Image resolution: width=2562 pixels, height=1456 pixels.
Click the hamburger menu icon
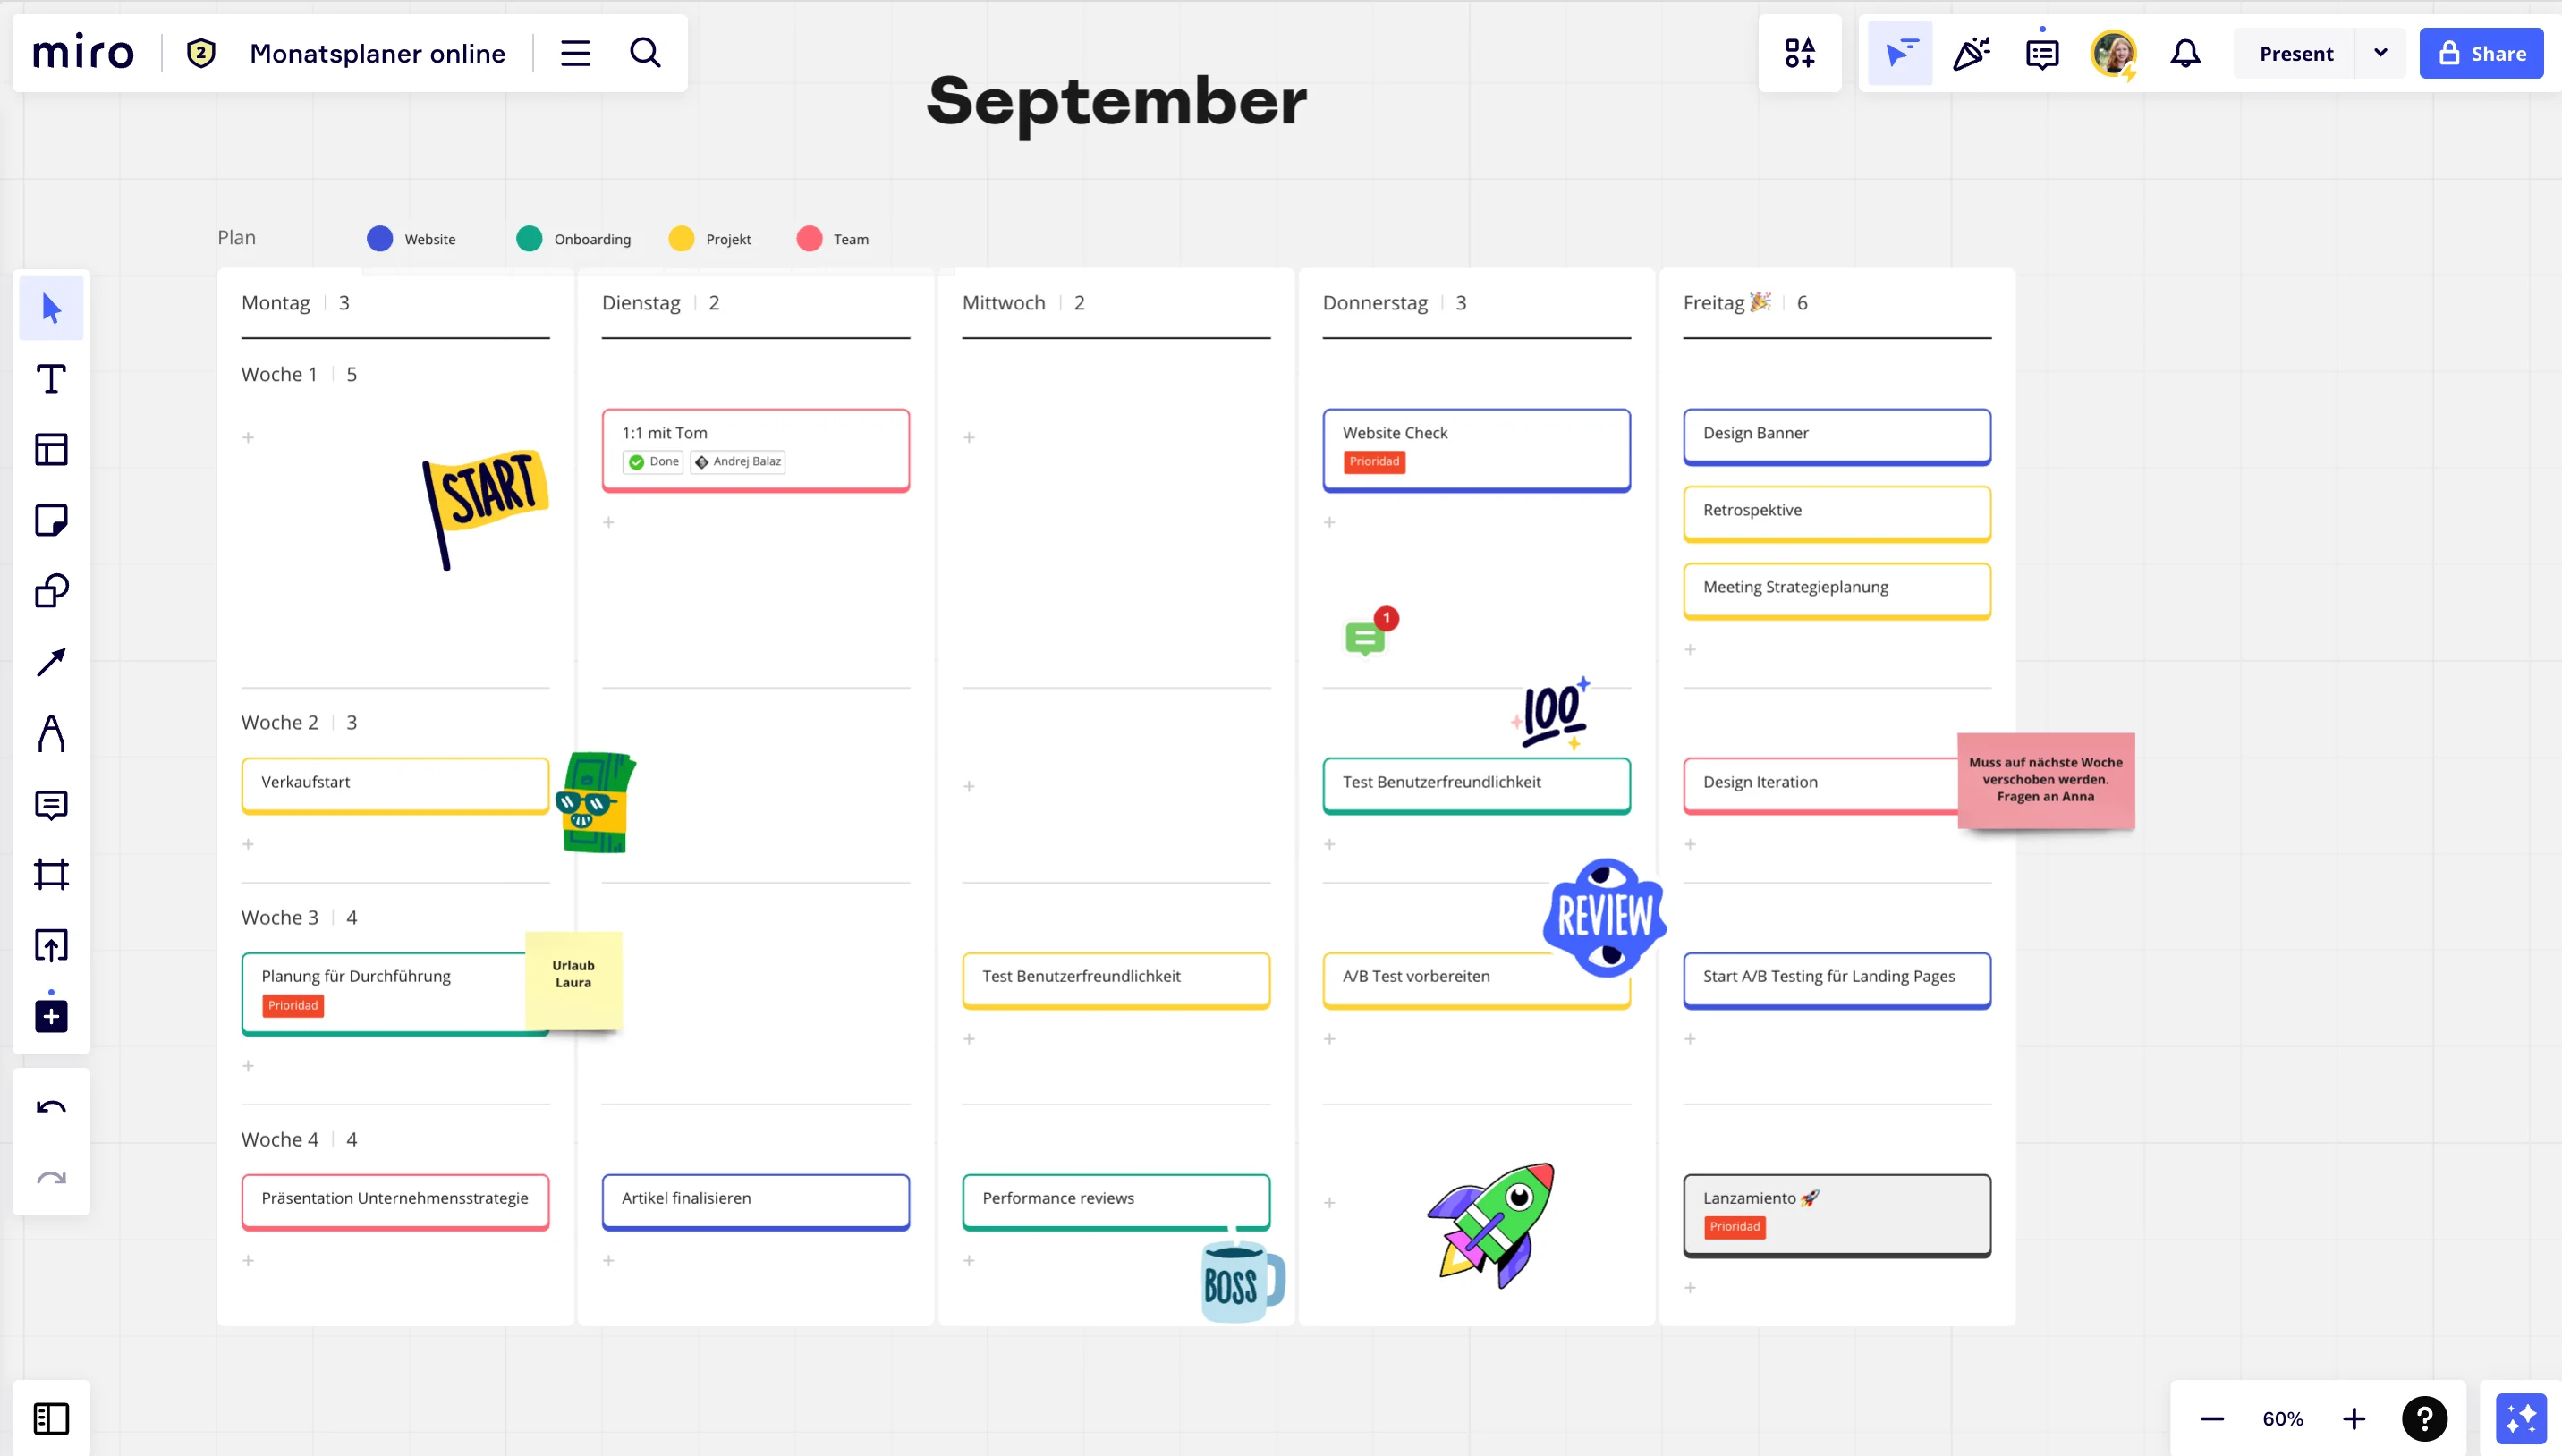[x=575, y=53]
